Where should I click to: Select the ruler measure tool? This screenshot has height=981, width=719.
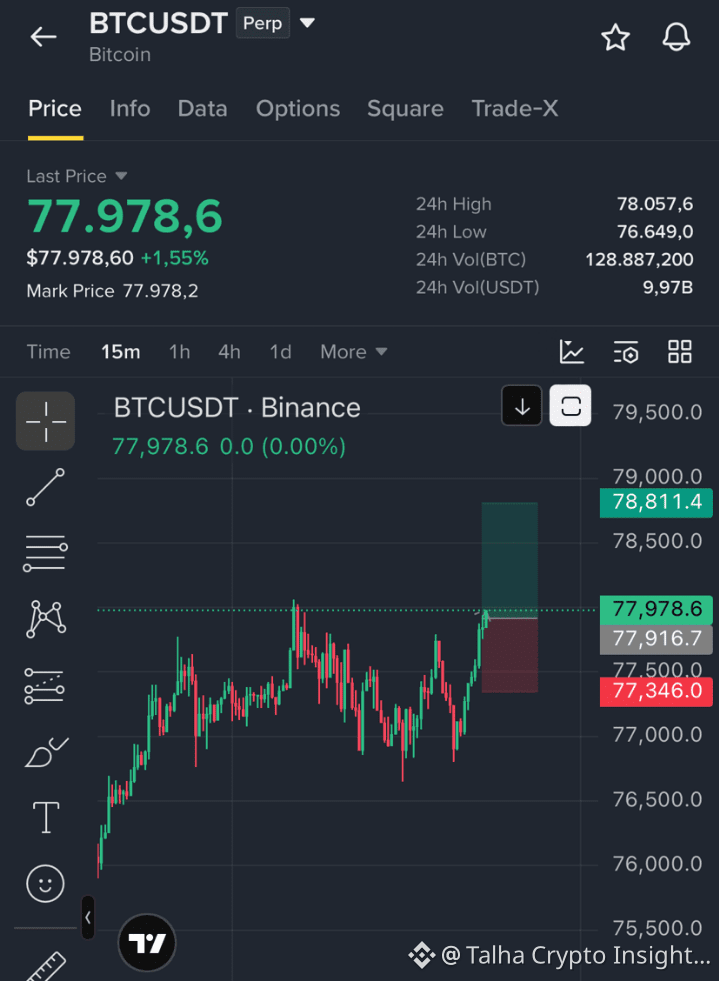(x=47, y=967)
